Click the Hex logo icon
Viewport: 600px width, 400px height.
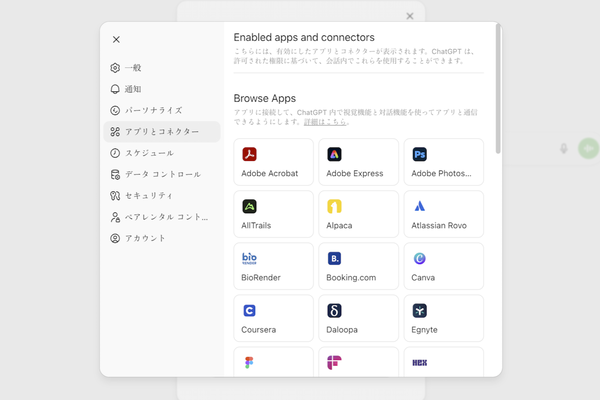420,362
